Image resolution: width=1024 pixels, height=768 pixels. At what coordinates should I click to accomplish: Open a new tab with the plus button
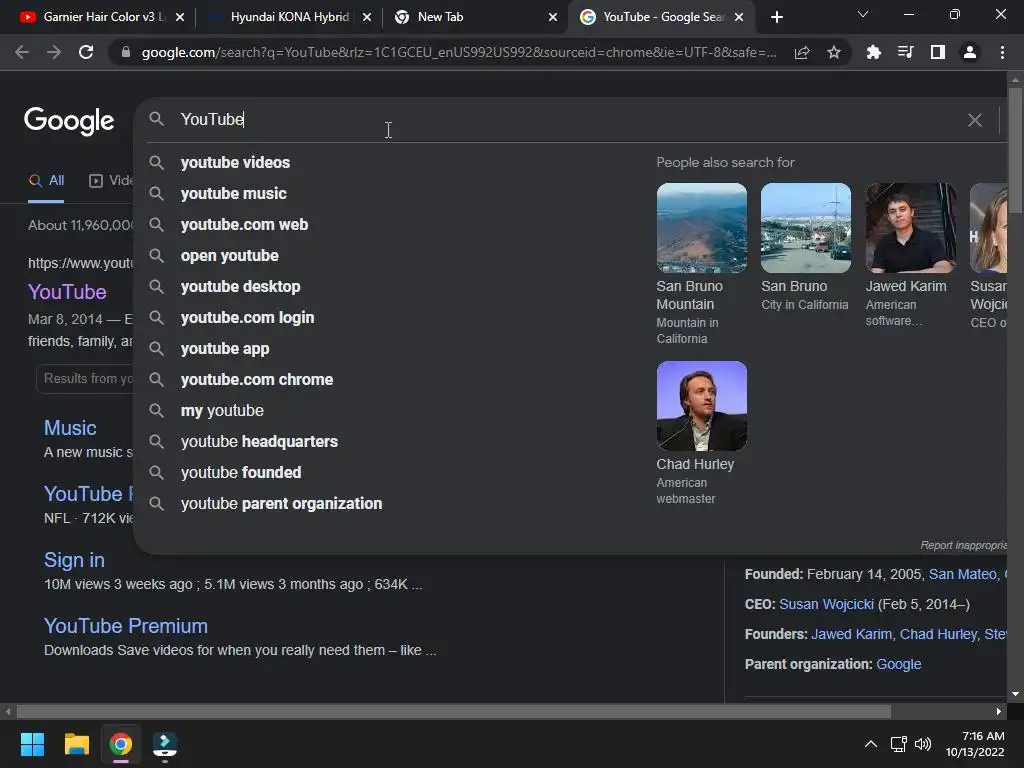776,17
